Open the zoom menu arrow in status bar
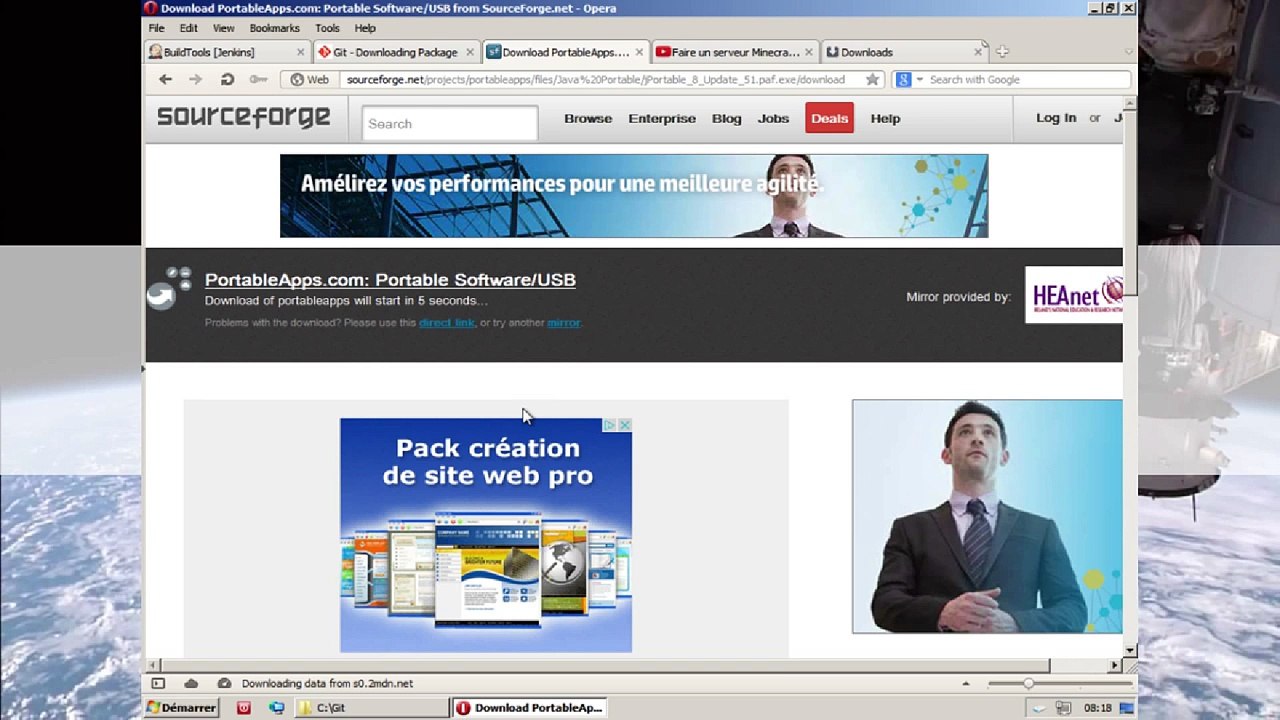1280x720 pixels. point(965,684)
